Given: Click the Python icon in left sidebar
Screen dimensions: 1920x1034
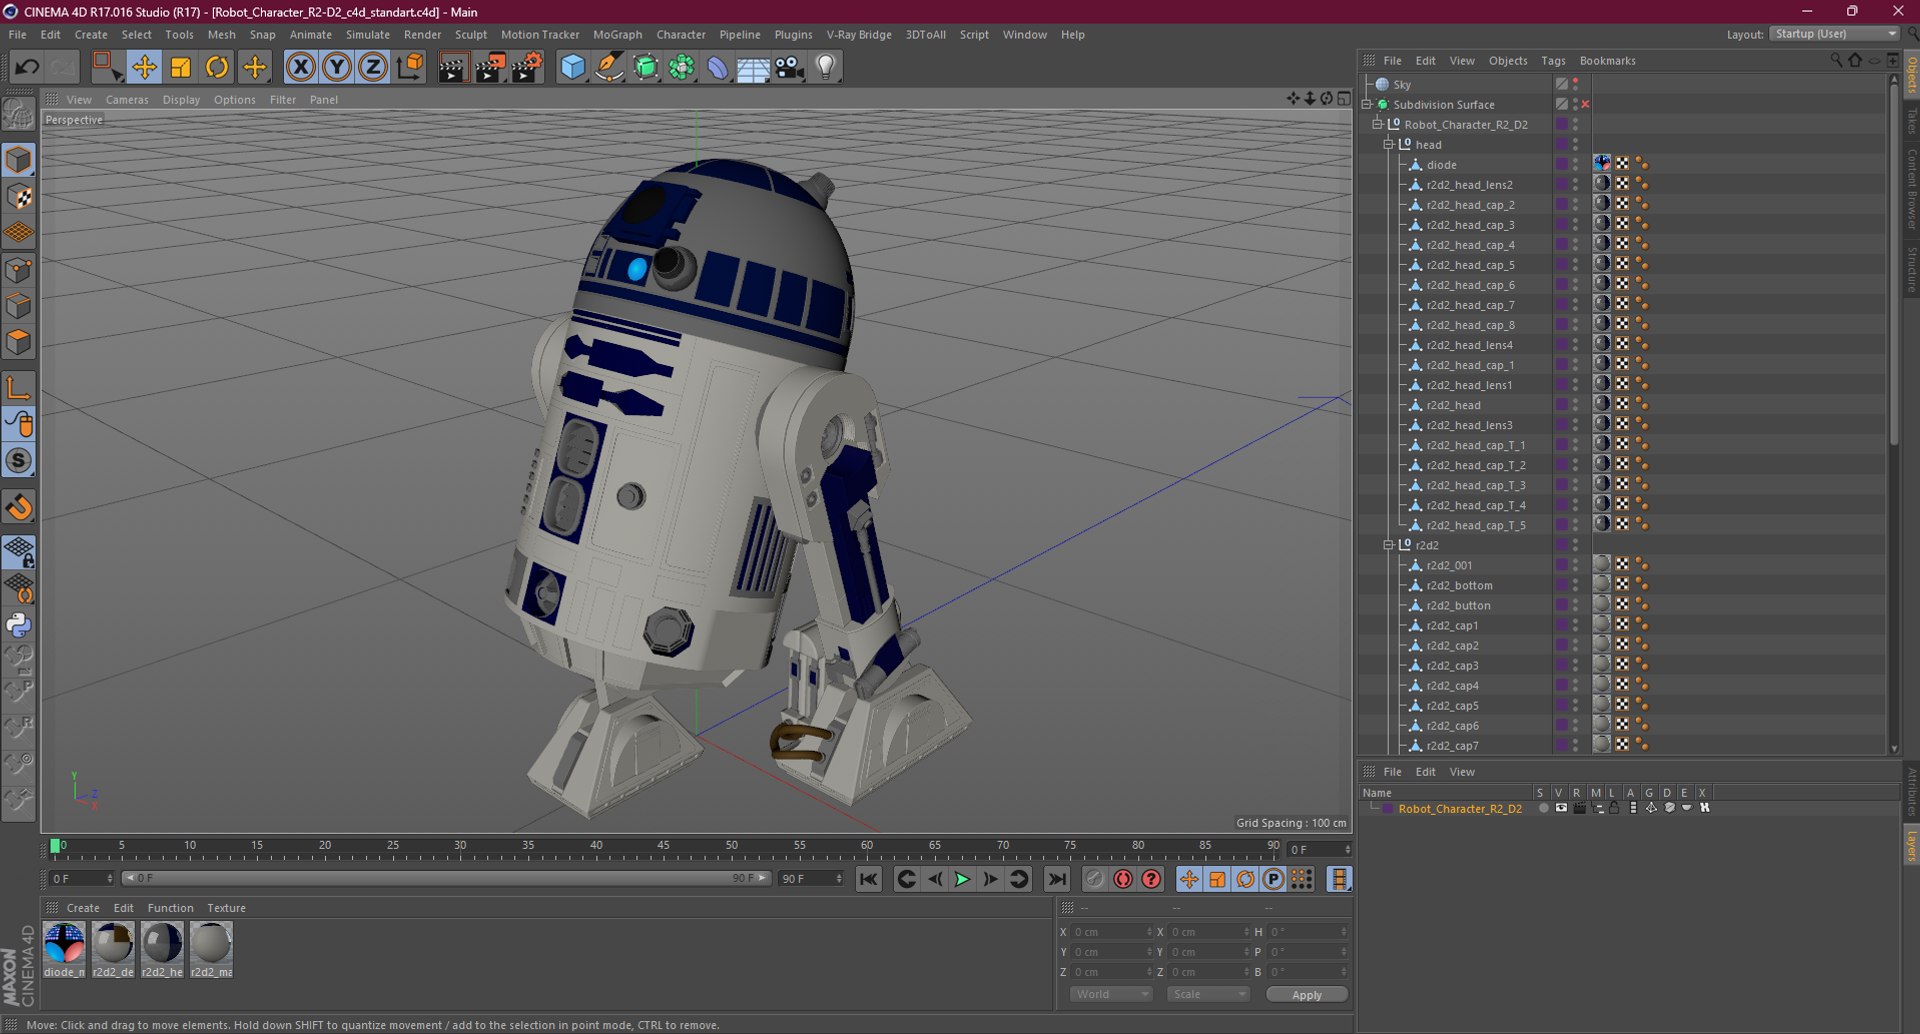Looking at the screenshot, I should 19,625.
